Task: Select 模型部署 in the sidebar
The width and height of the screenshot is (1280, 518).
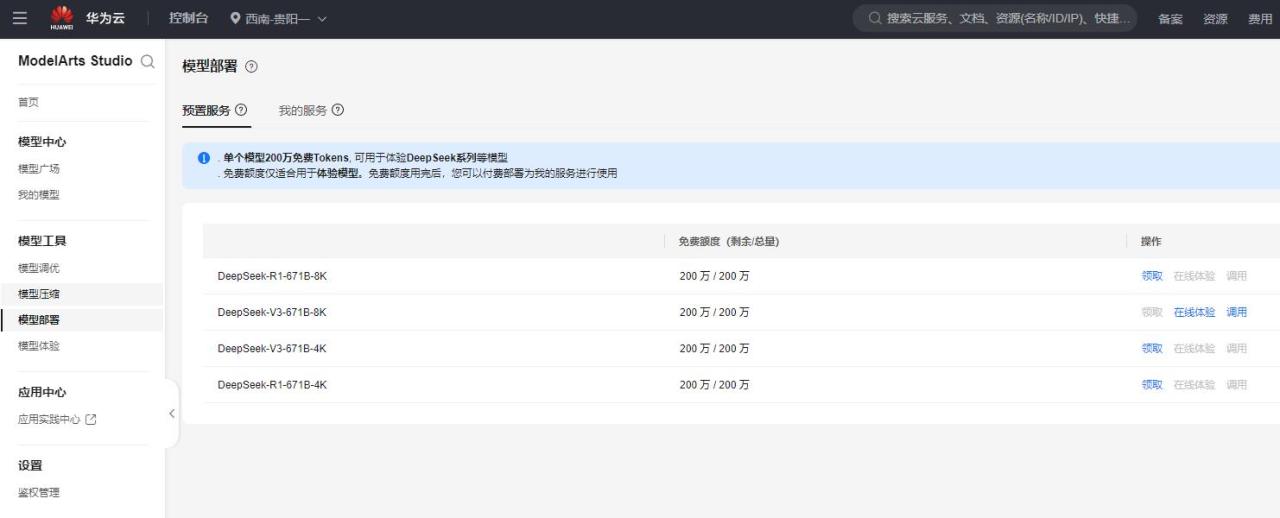Action: click(x=39, y=320)
